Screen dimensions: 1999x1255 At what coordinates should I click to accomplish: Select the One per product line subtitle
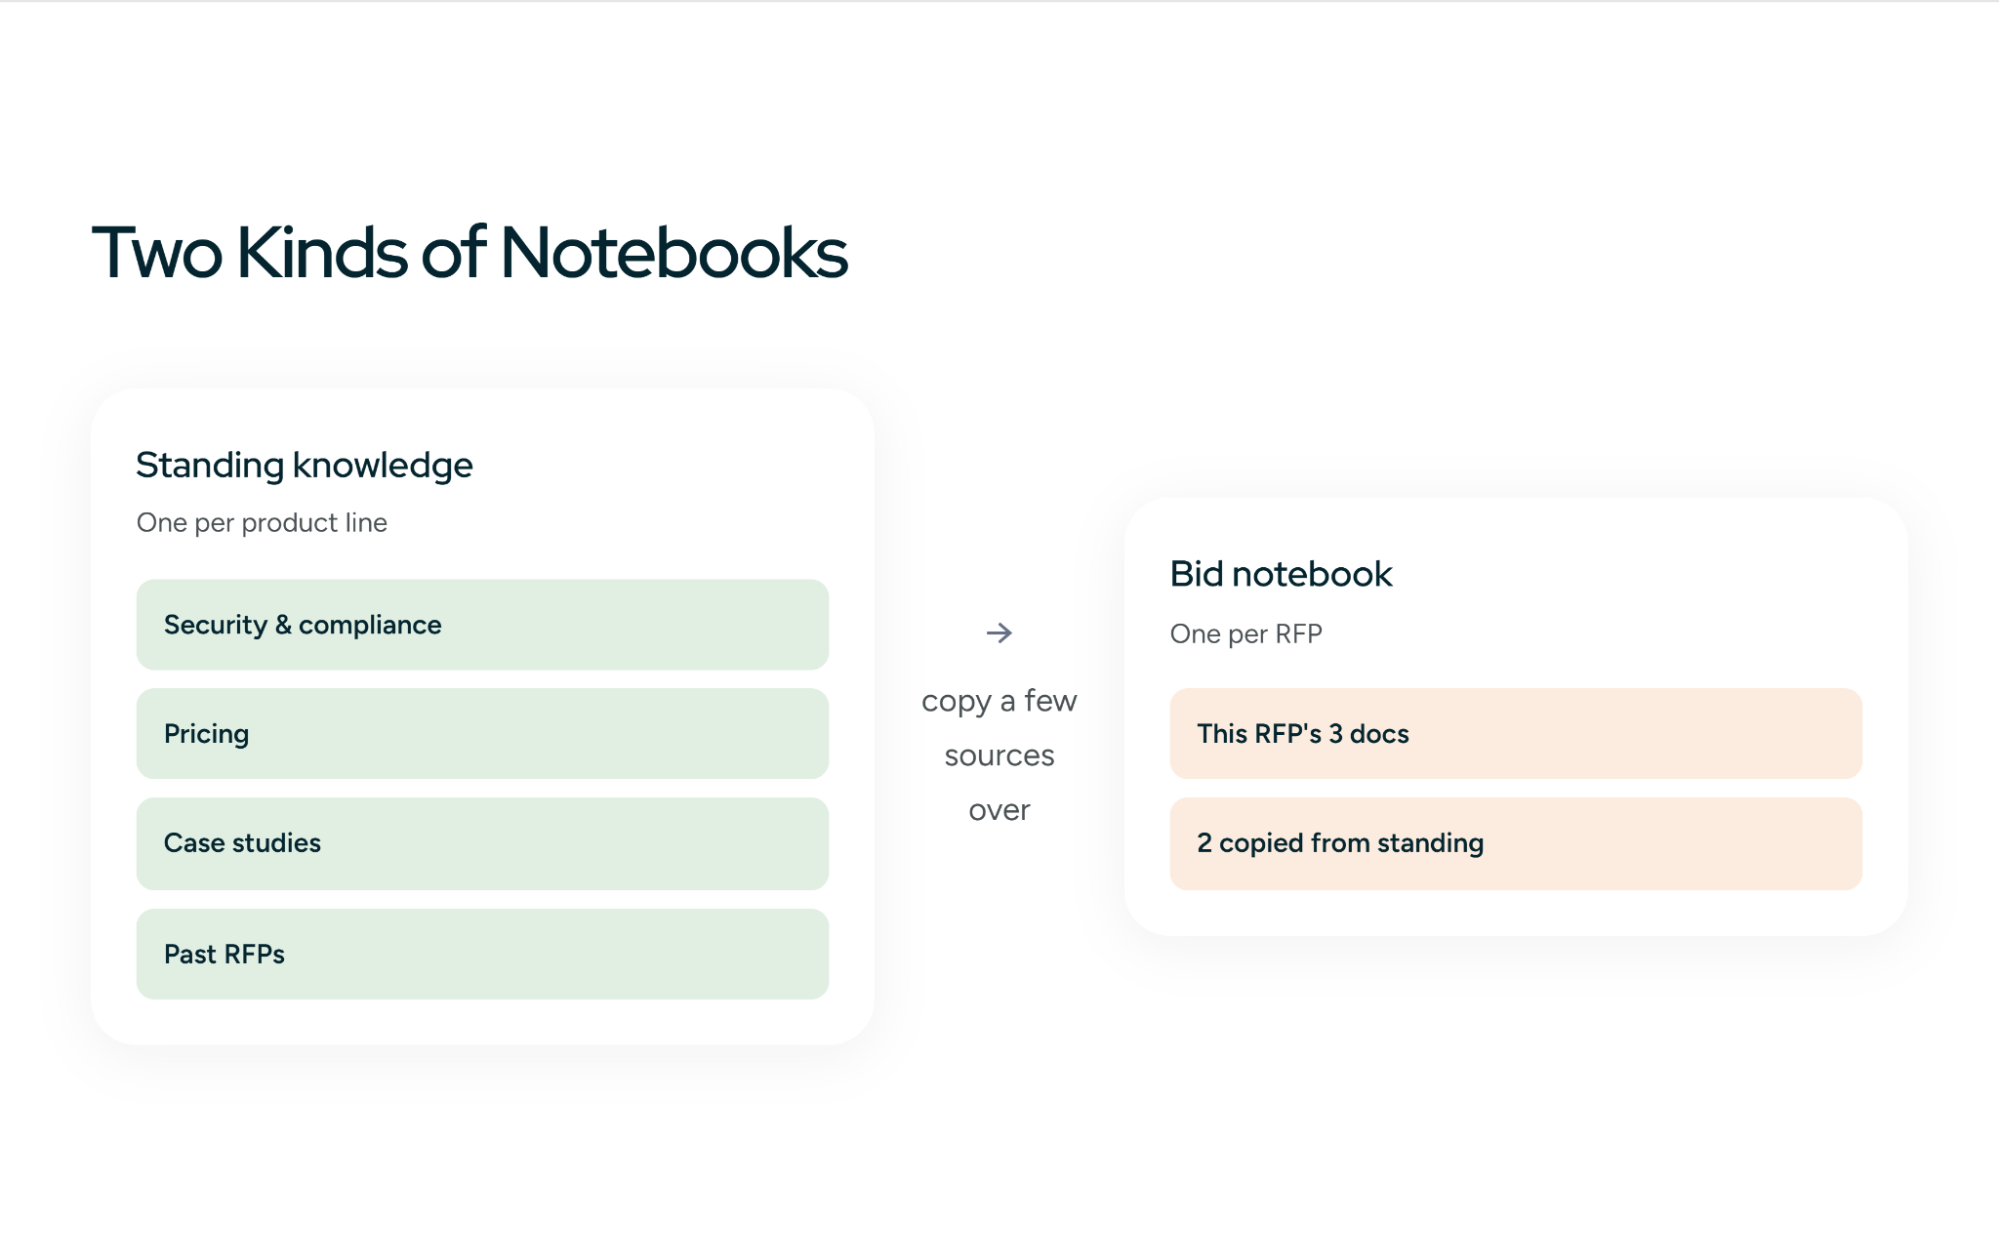point(262,523)
